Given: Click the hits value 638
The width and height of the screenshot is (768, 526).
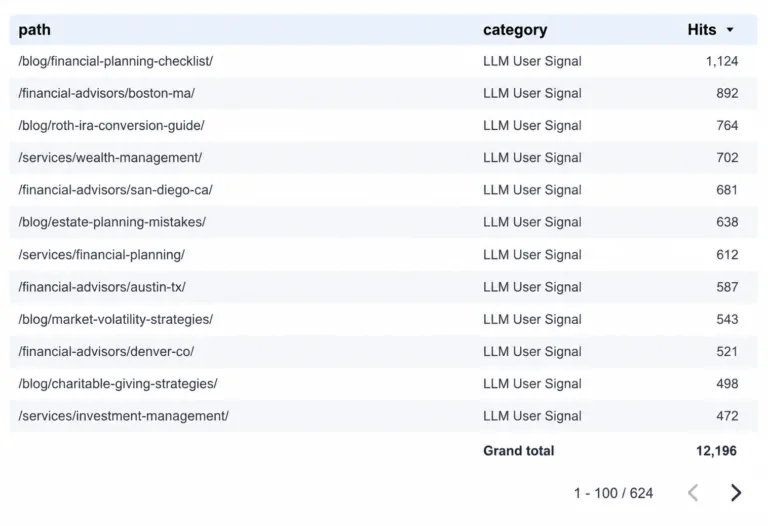Looking at the screenshot, I should tap(727, 222).
